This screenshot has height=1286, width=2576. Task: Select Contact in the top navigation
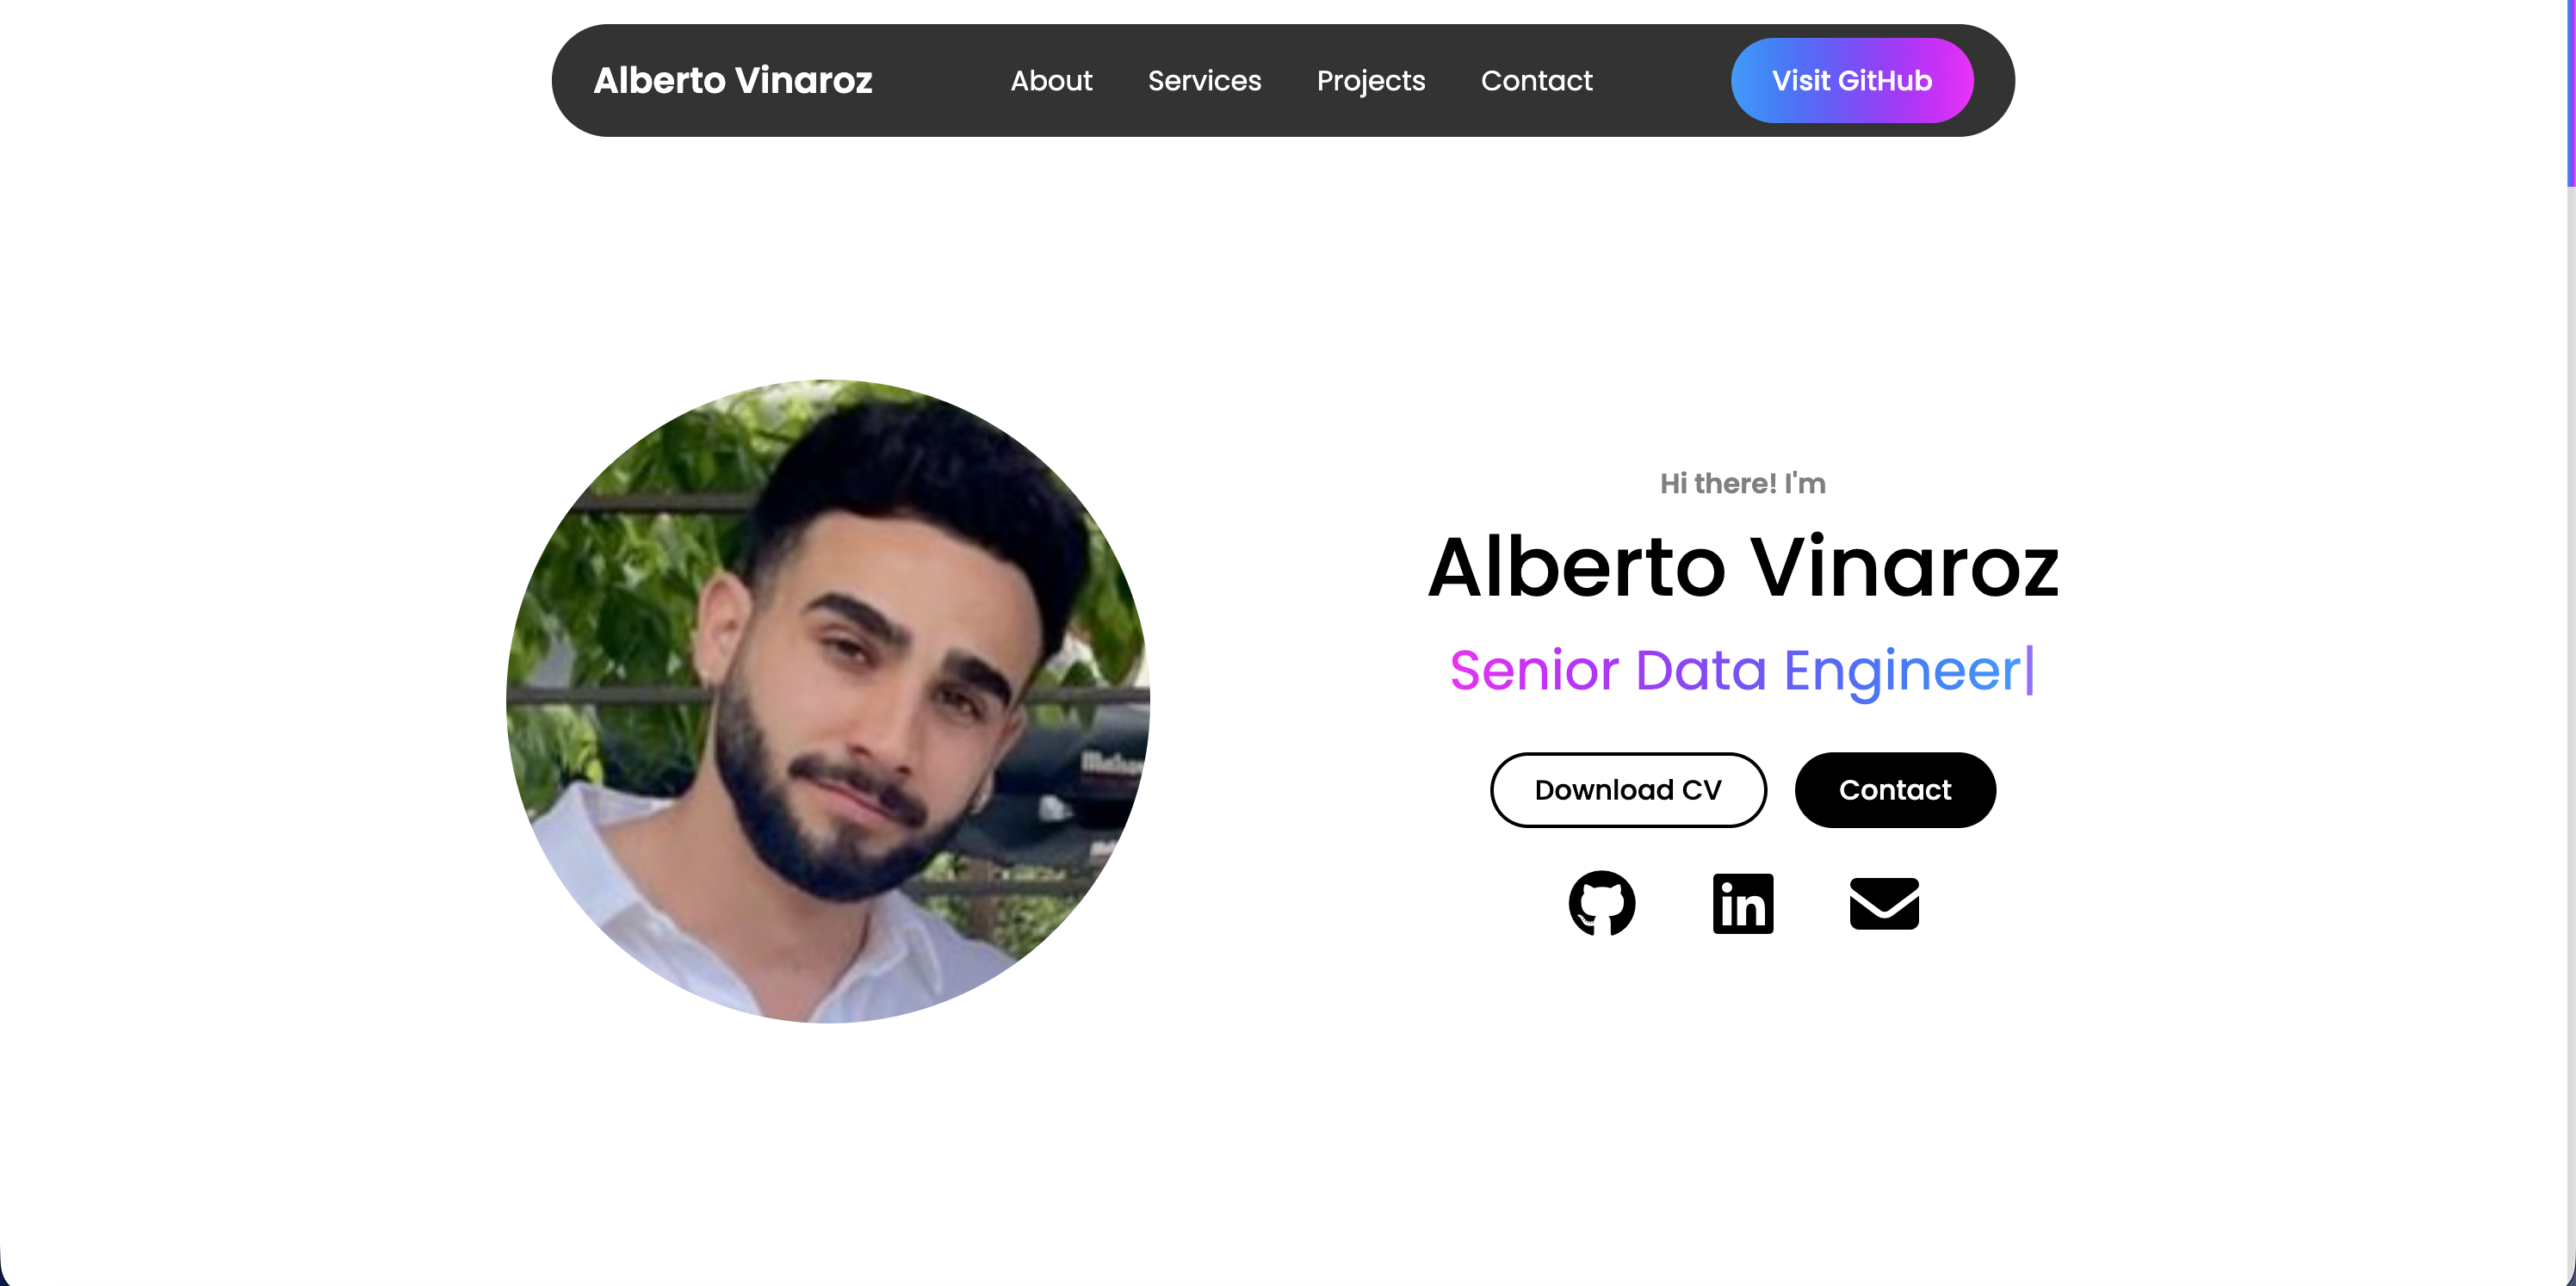tap(1536, 81)
